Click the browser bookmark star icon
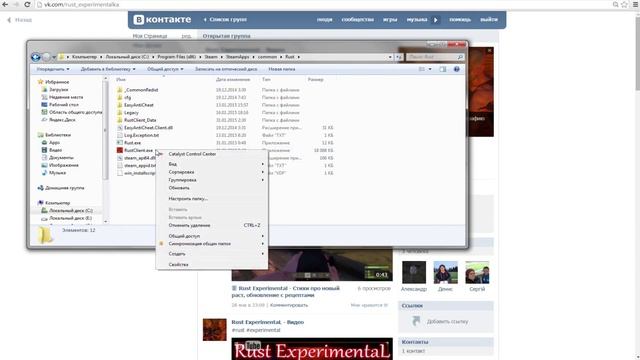Image resolution: width=640 pixels, height=360 pixels. coord(624,4)
